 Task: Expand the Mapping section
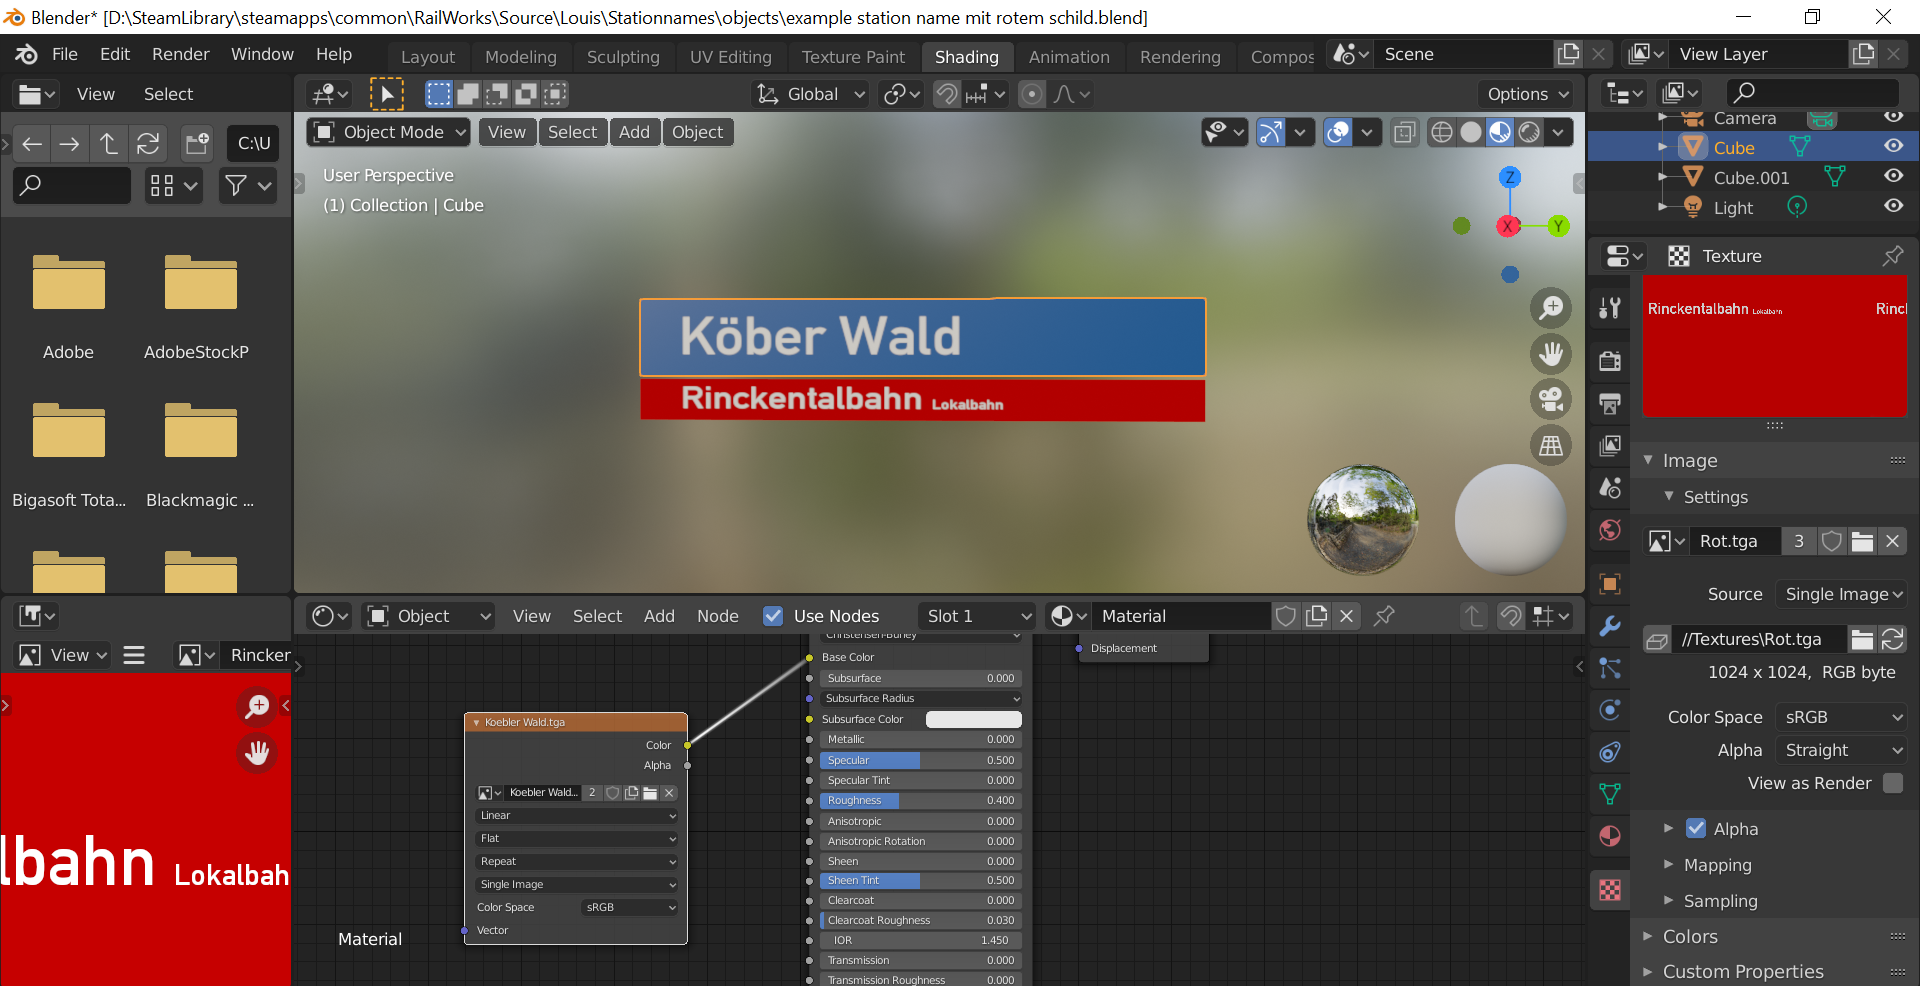click(1717, 865)
